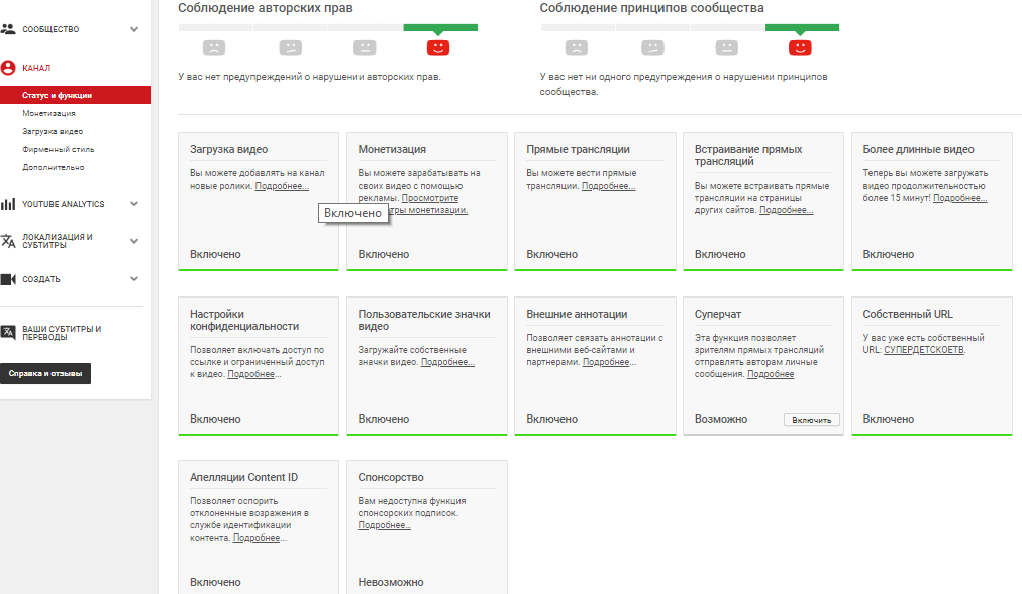Screen dimensions: 1022x594
Task: Click the Create video camera icon
Action: [x=8, y=279]
